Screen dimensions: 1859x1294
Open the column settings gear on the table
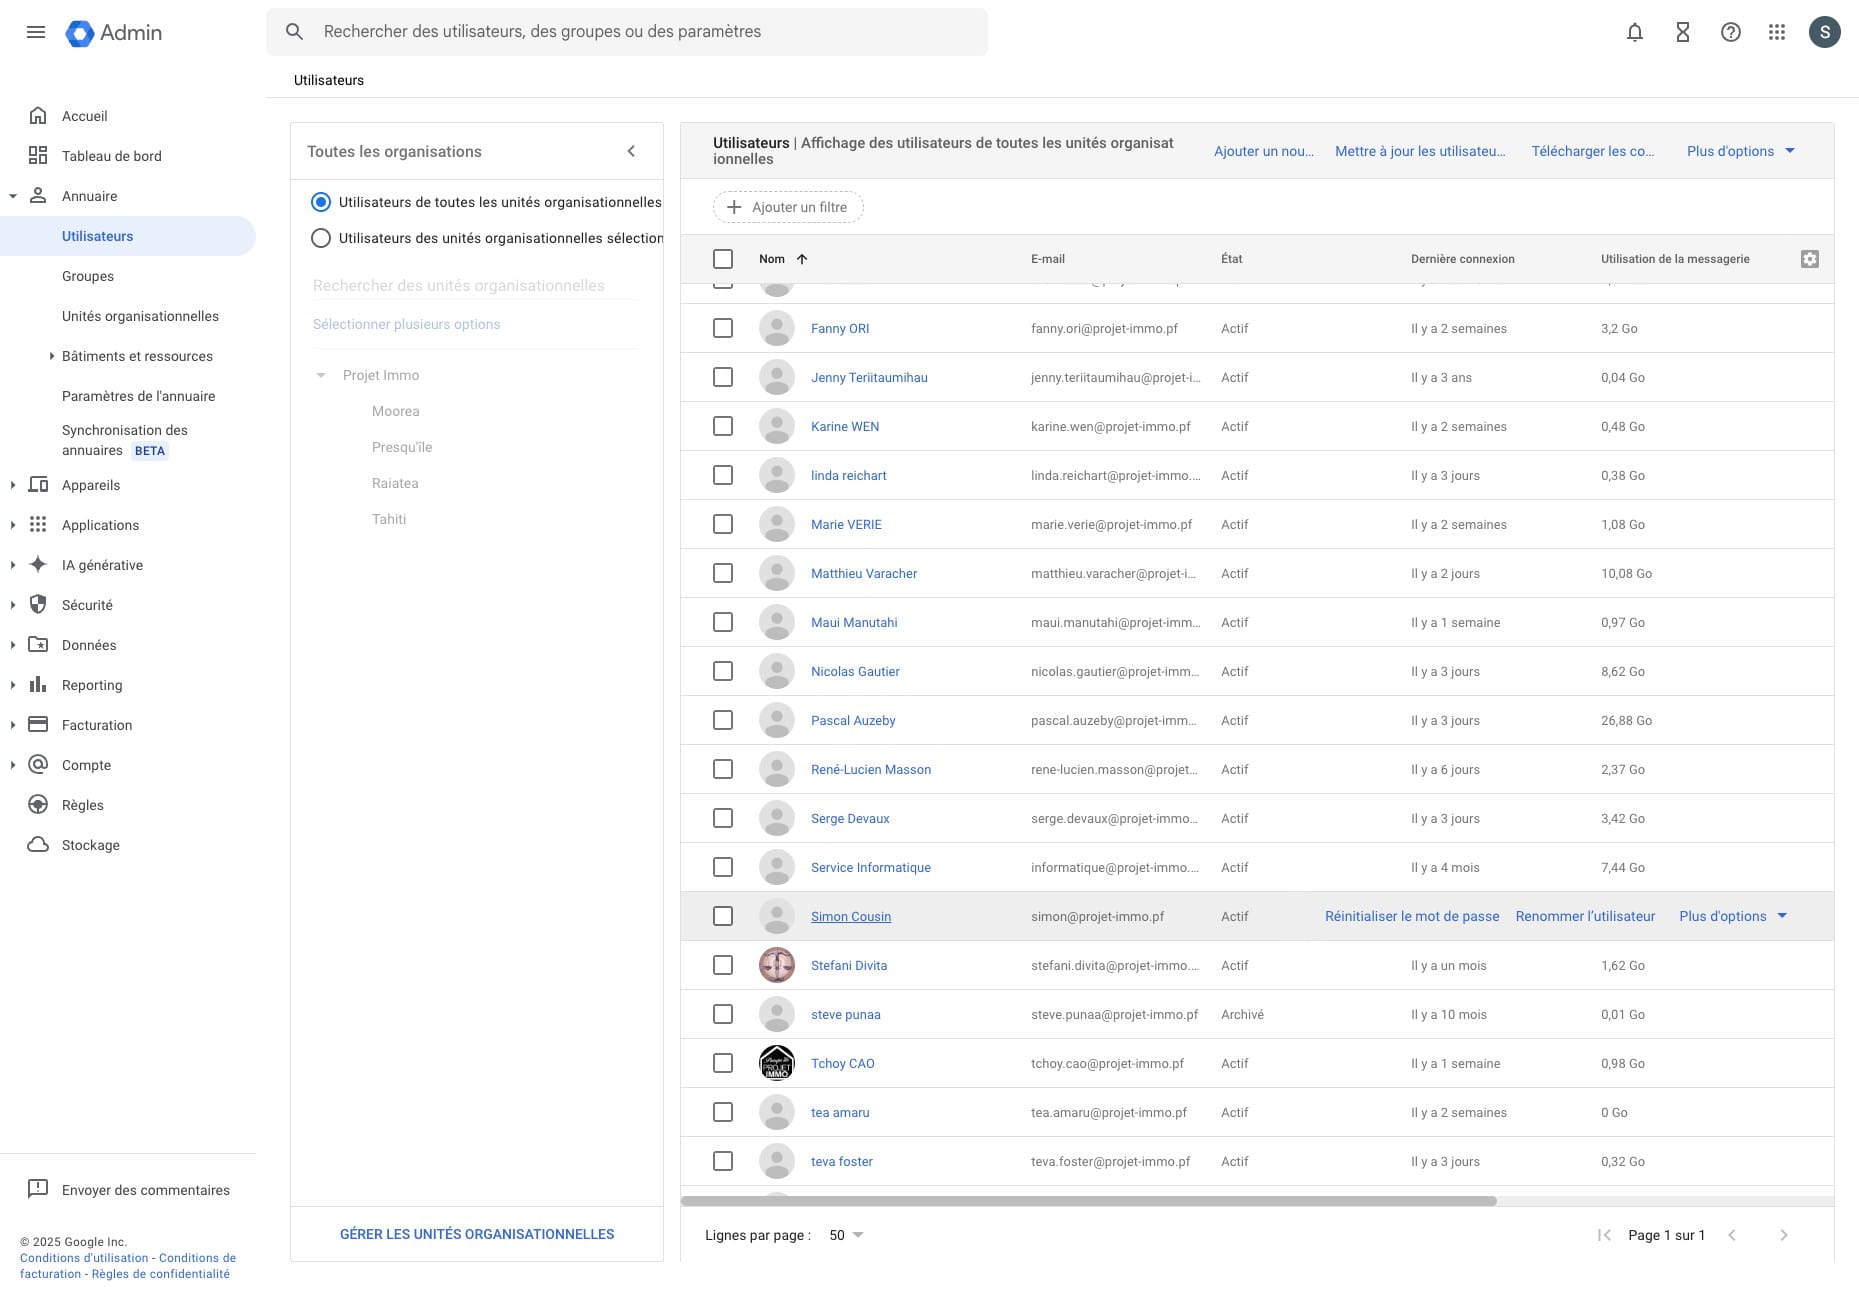pos(1810,258)
